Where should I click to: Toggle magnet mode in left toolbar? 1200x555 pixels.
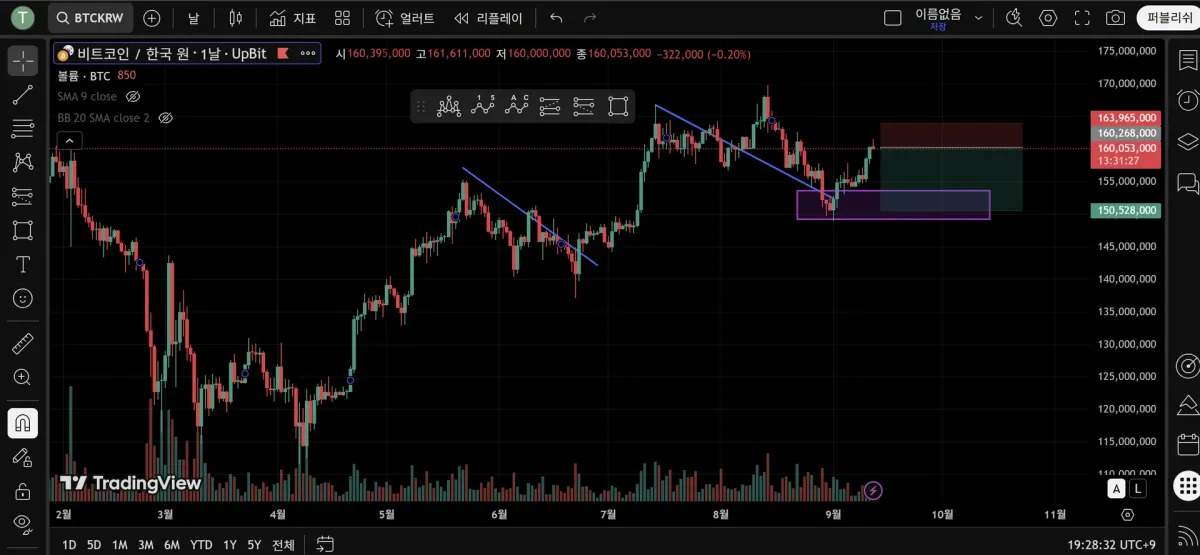[x=22, y=423]
